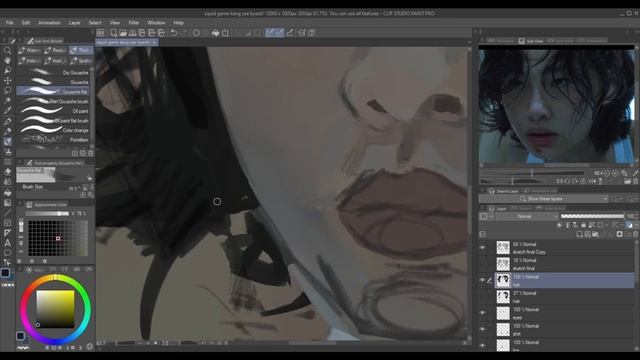Select the Pointillism brush
The width and height of the screenshot is (640, 360).
[x=54, y=140]
